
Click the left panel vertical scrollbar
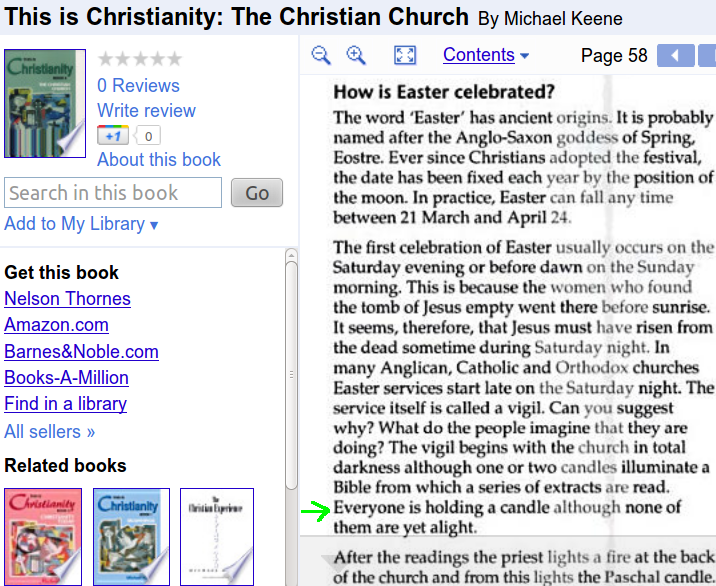click(x=291, y=400)
